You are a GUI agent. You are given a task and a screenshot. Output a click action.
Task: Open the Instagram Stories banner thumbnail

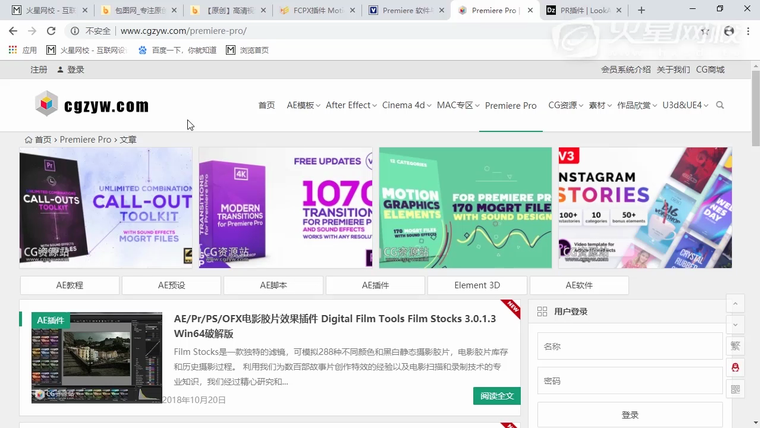point(644,207)
